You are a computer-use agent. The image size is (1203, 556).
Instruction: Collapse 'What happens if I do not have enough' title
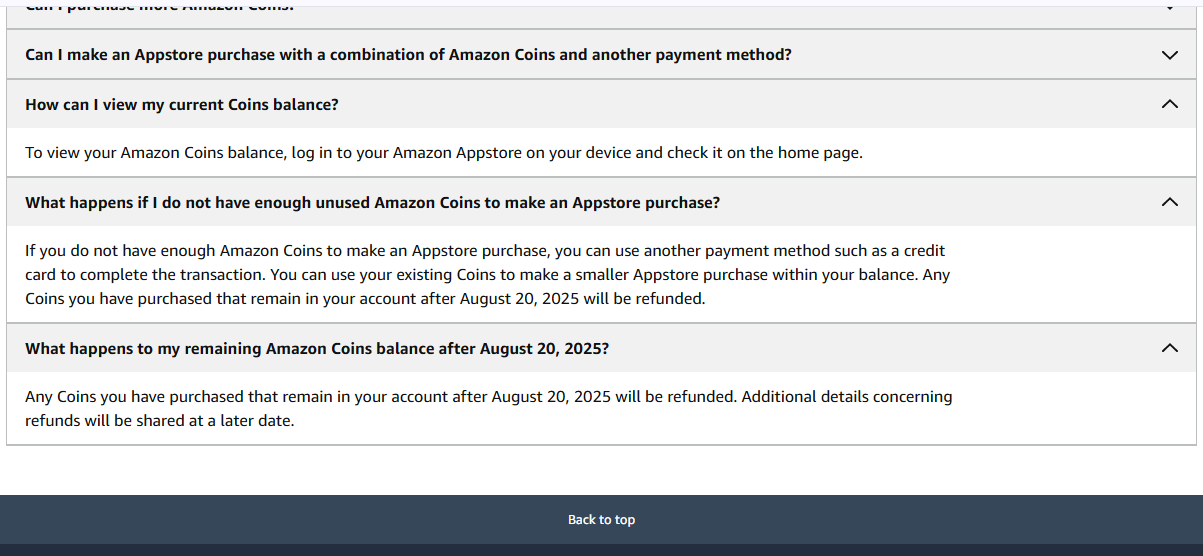click(372, 202)
